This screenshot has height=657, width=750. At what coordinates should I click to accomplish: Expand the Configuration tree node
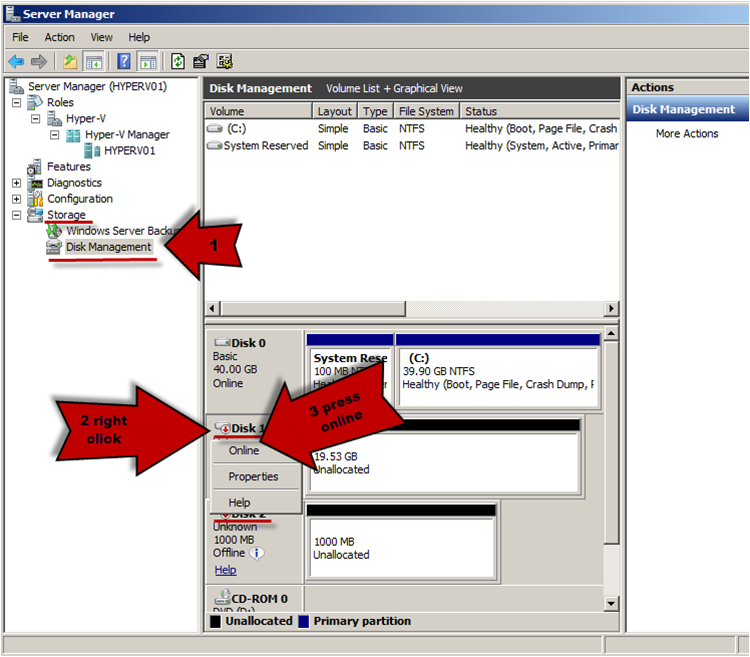tap(16, 199)
